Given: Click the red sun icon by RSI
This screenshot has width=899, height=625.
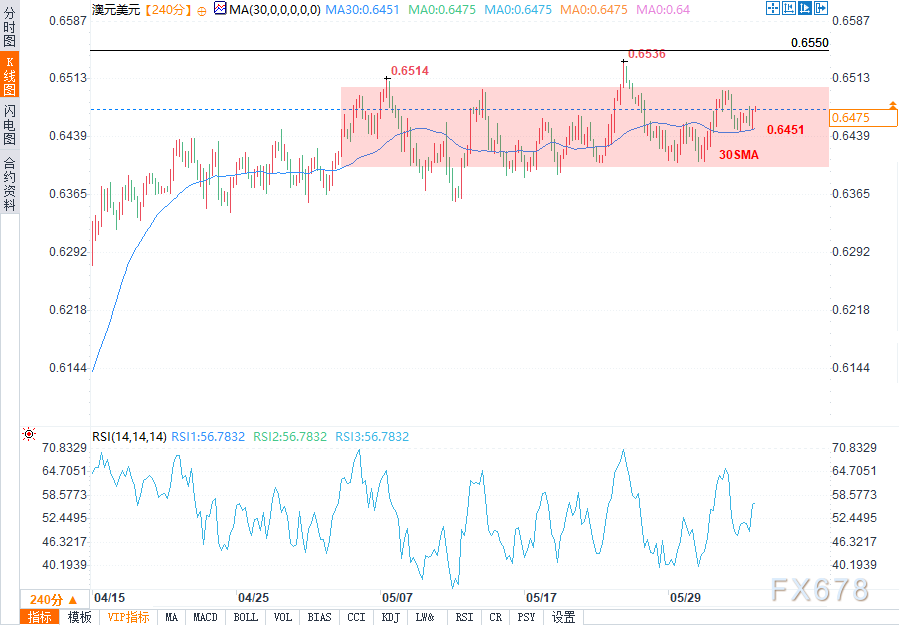Looking at the screenshot, I should point(28,434).
